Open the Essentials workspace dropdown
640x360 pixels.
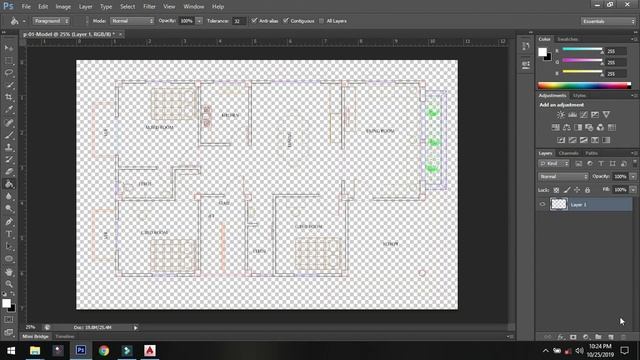pos(608,21)
